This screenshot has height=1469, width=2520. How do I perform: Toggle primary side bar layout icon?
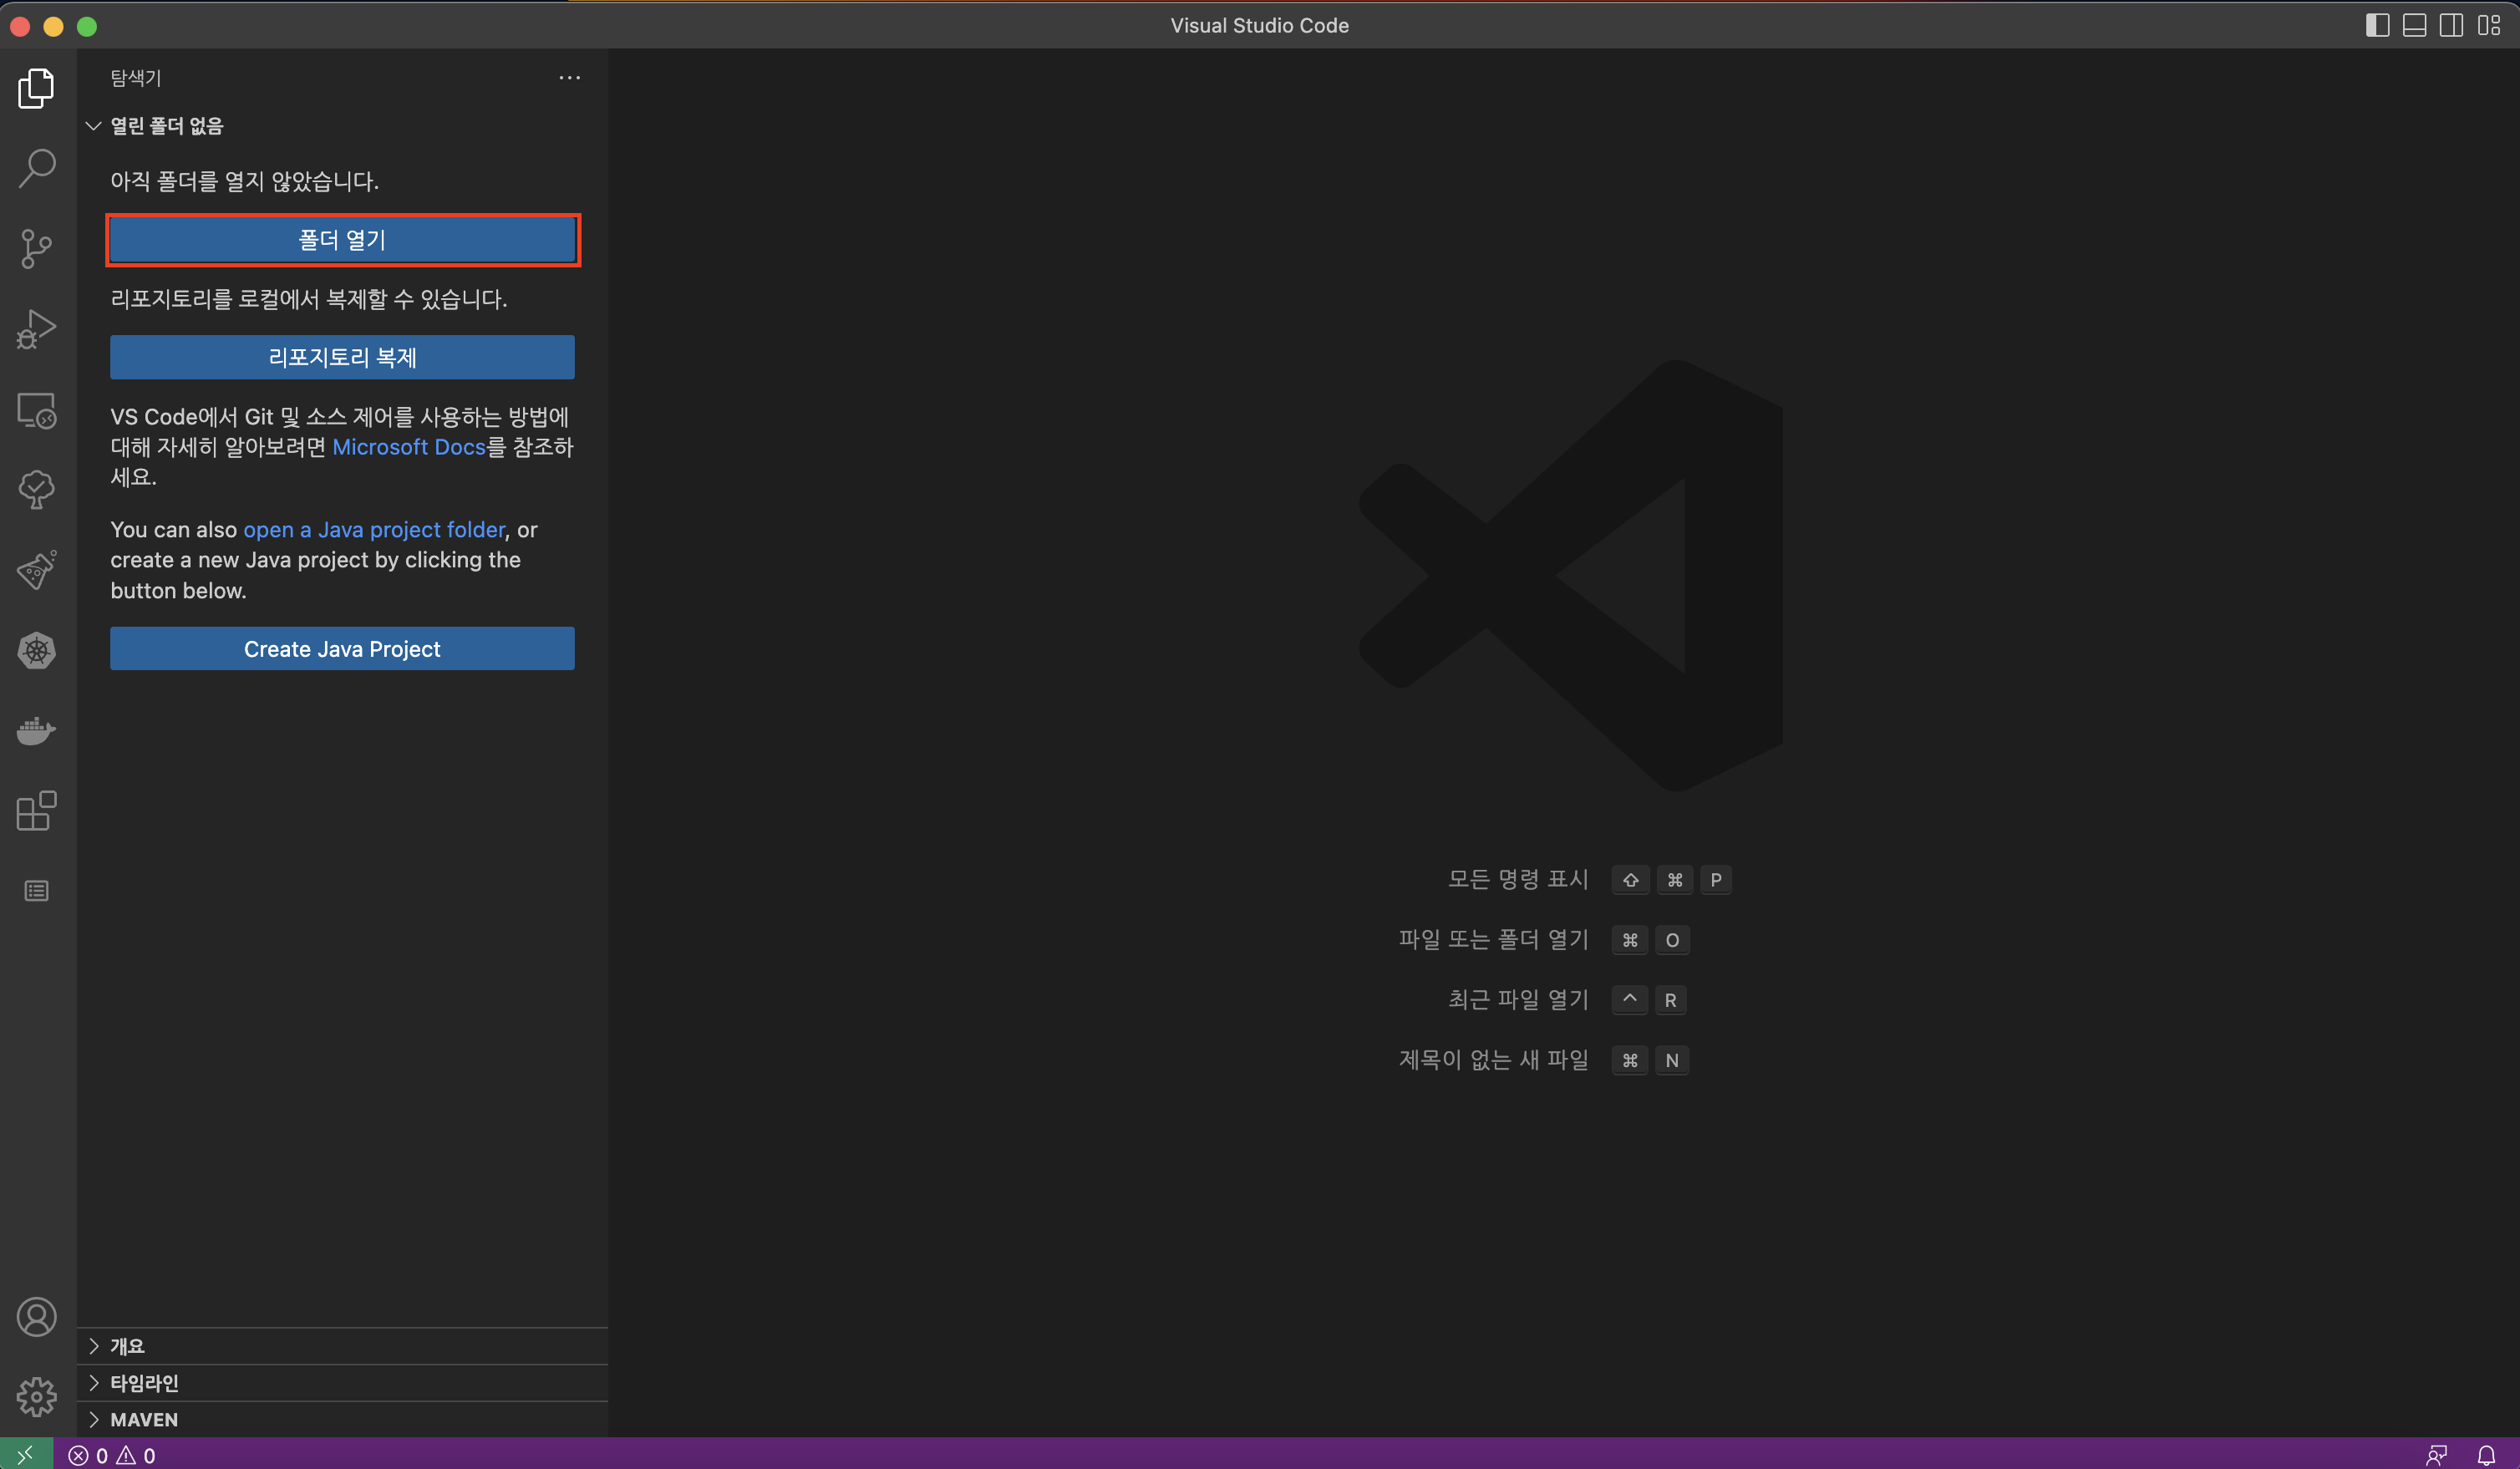tap(2377, 25)
